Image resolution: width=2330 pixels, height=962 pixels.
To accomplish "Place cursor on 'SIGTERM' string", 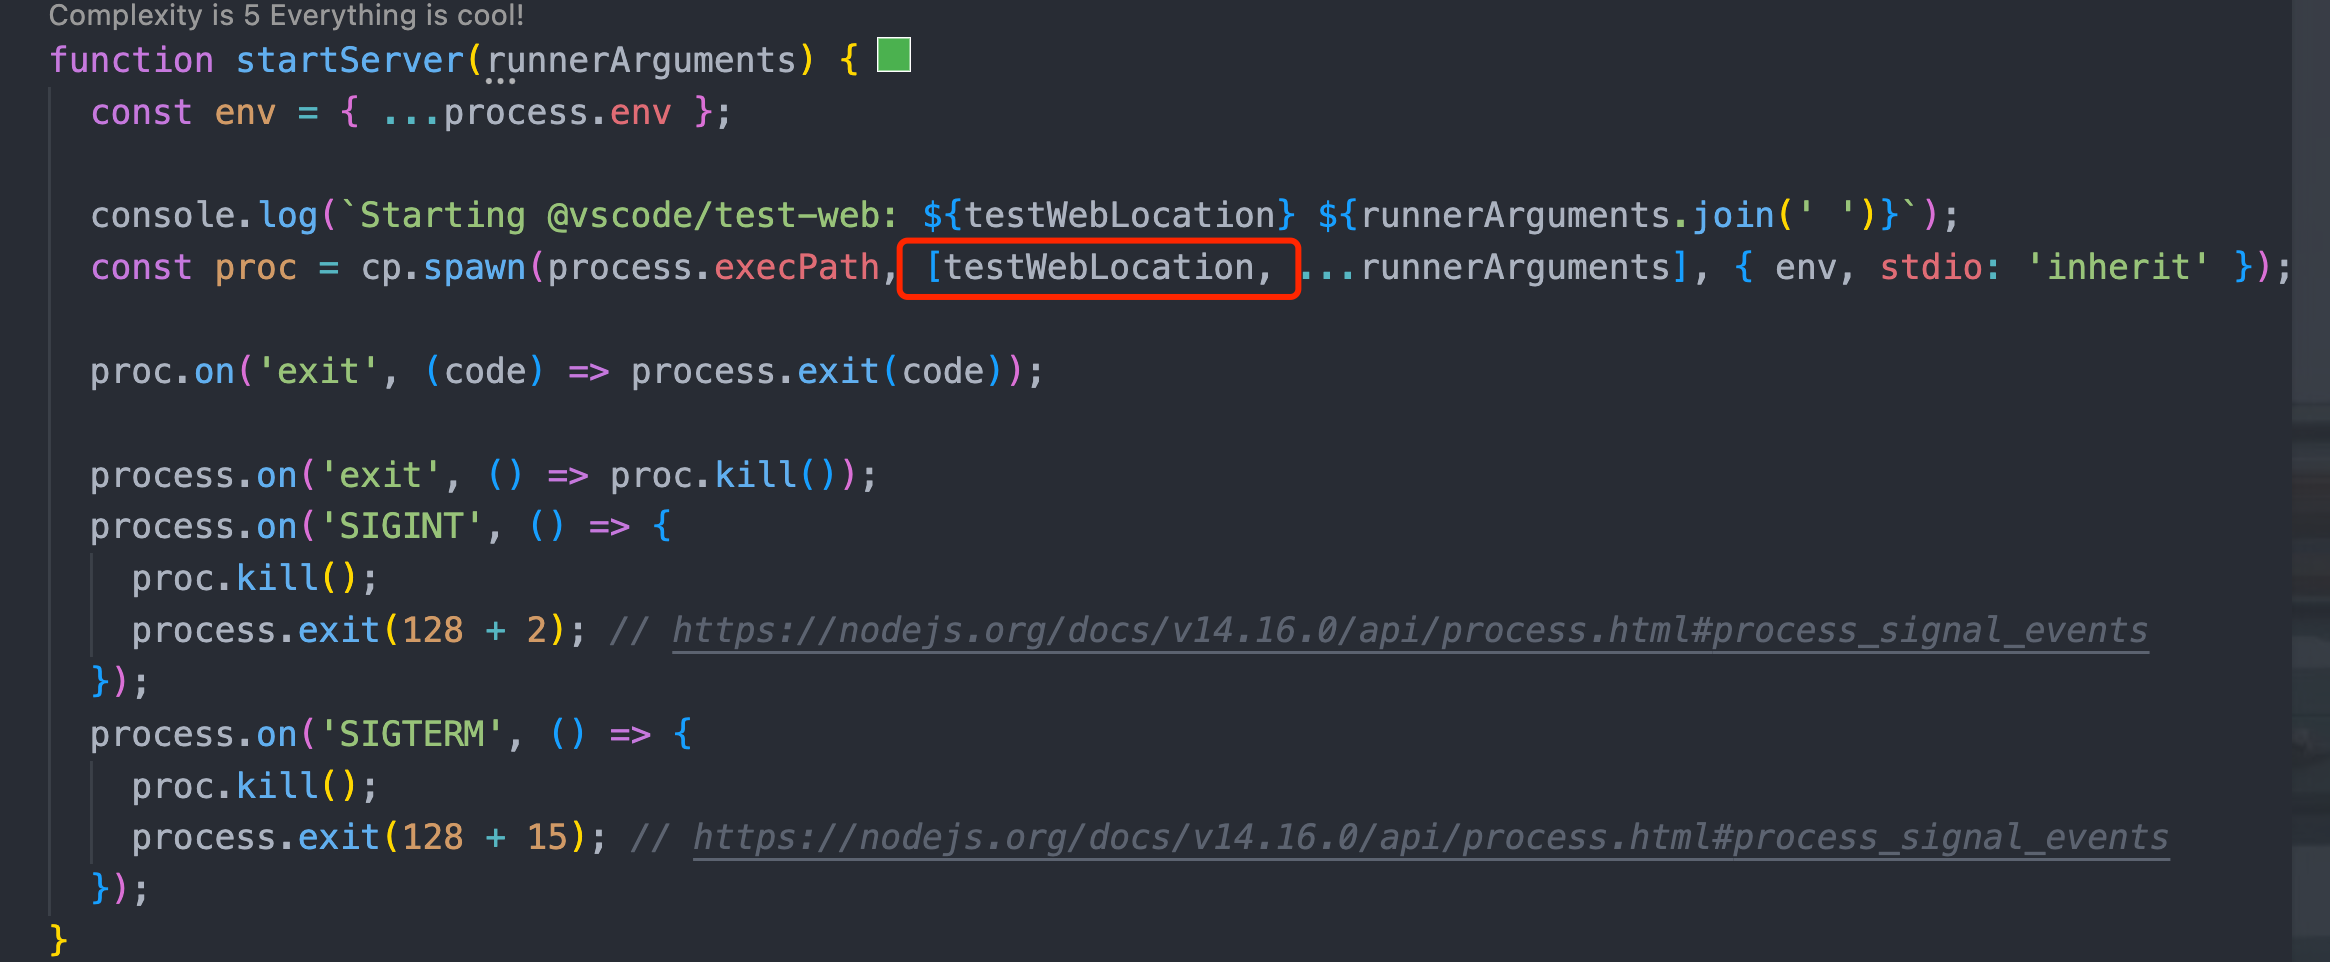I will (x=411, y=734).
